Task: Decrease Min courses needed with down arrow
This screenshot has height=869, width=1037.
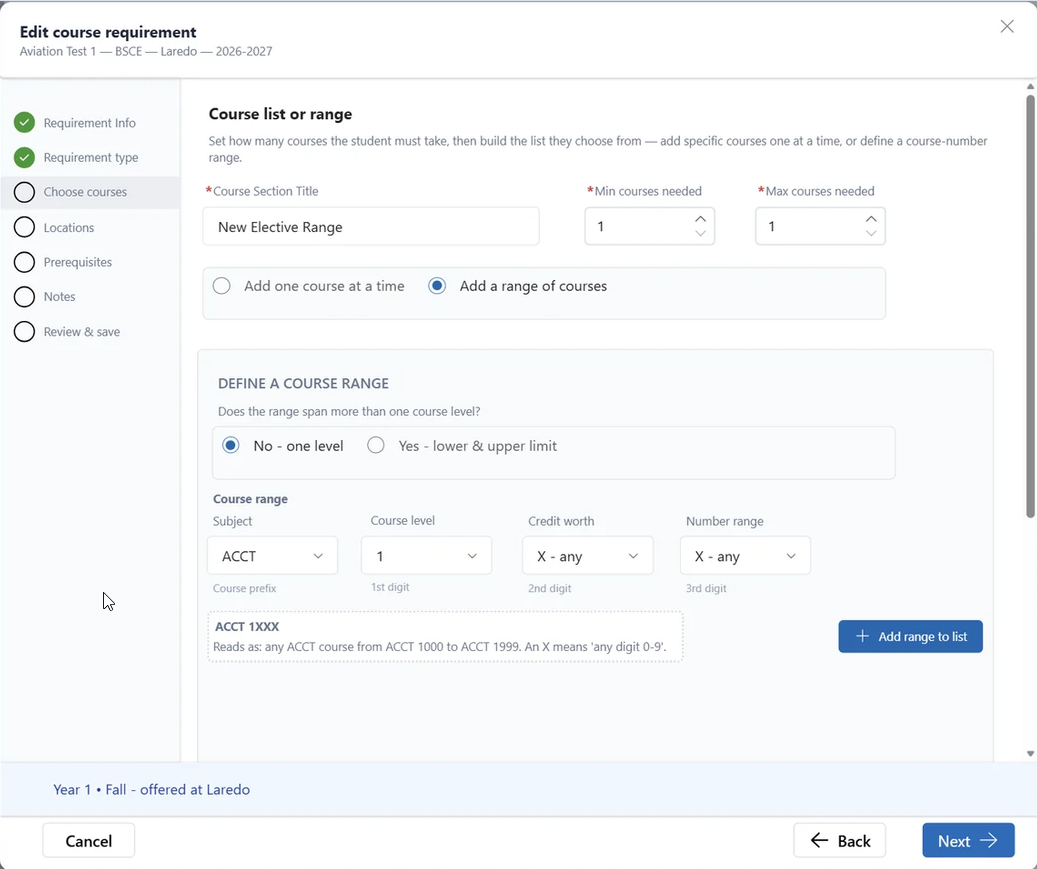Action: coord(700,233)
